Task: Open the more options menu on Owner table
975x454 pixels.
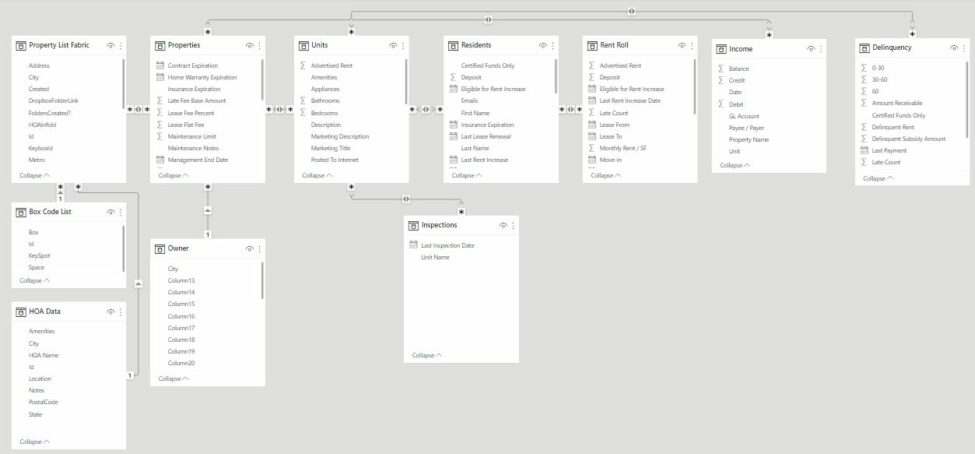Action: pos(259,249)
